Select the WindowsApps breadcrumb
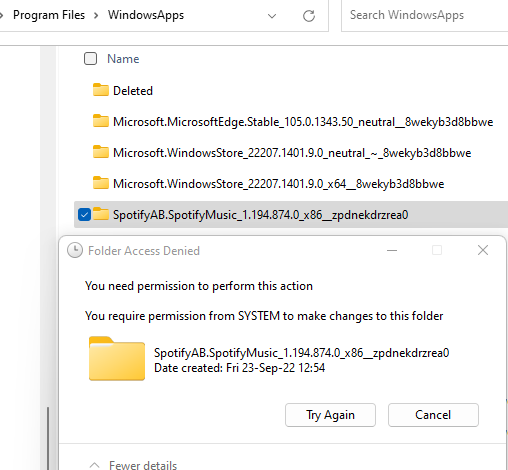This screenshot has width=508, height=470. click(146, 15)
